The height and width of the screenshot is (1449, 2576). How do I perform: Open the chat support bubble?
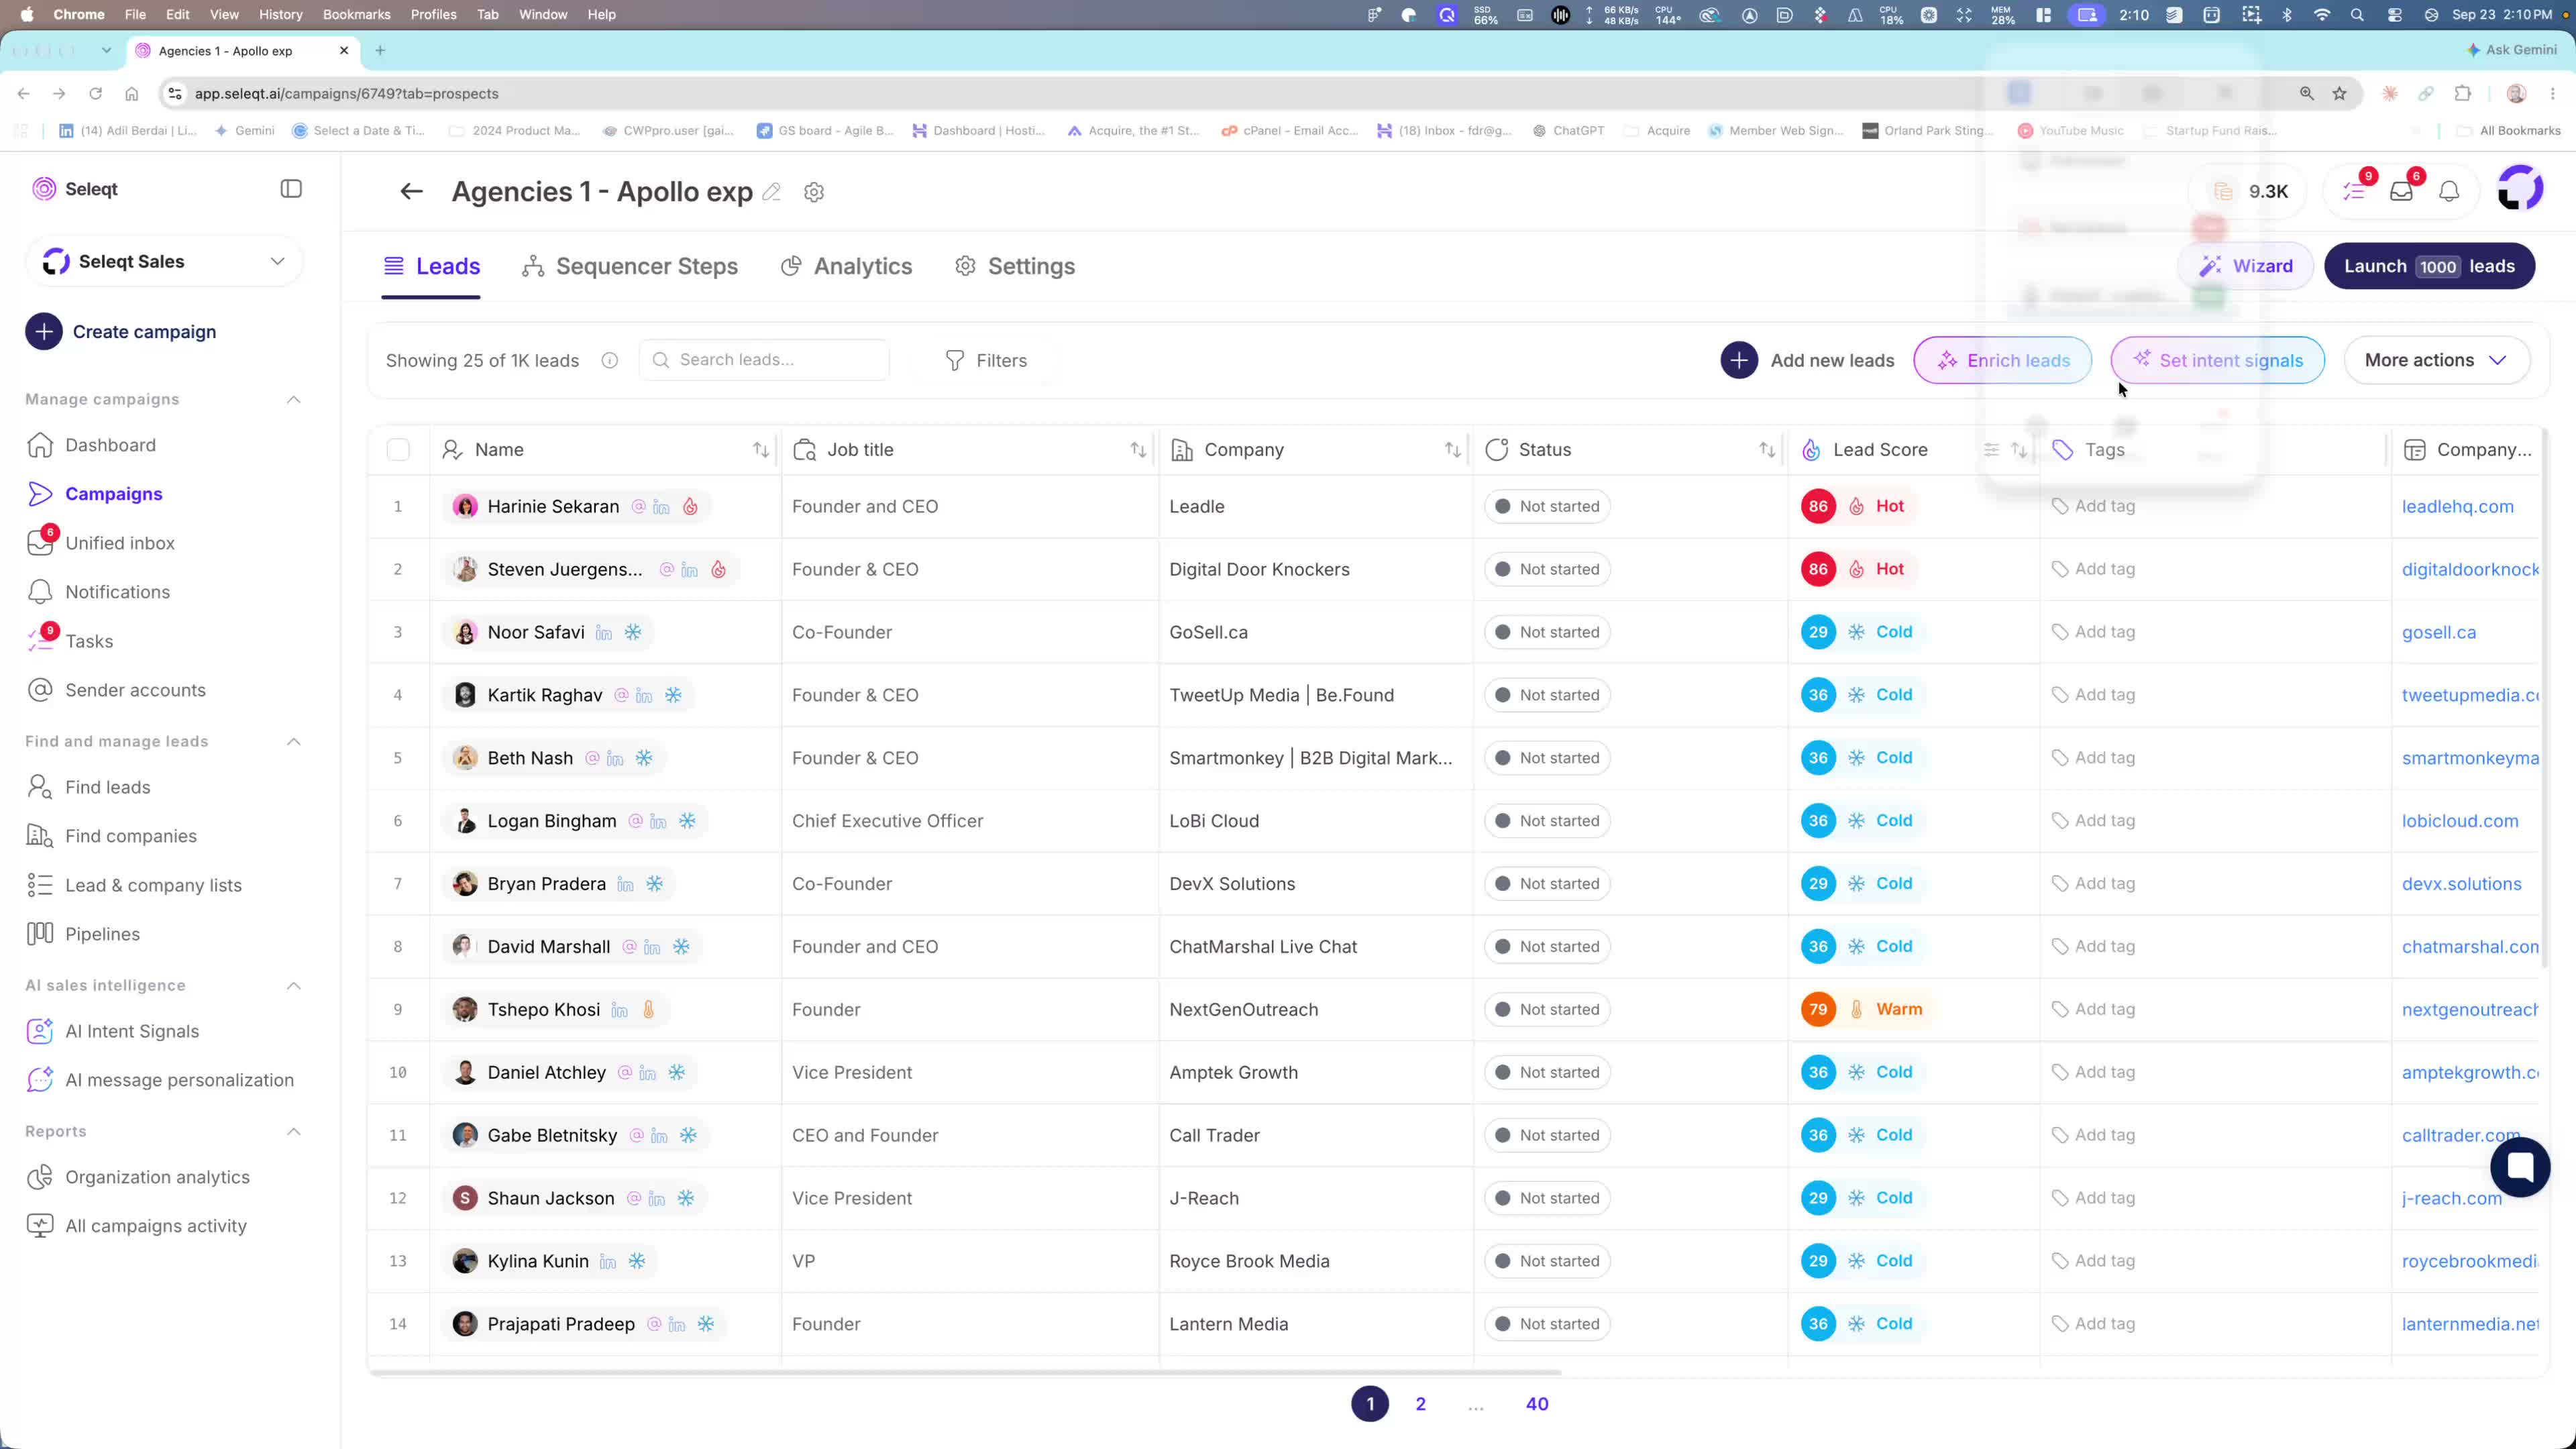click(2520, 1166)
